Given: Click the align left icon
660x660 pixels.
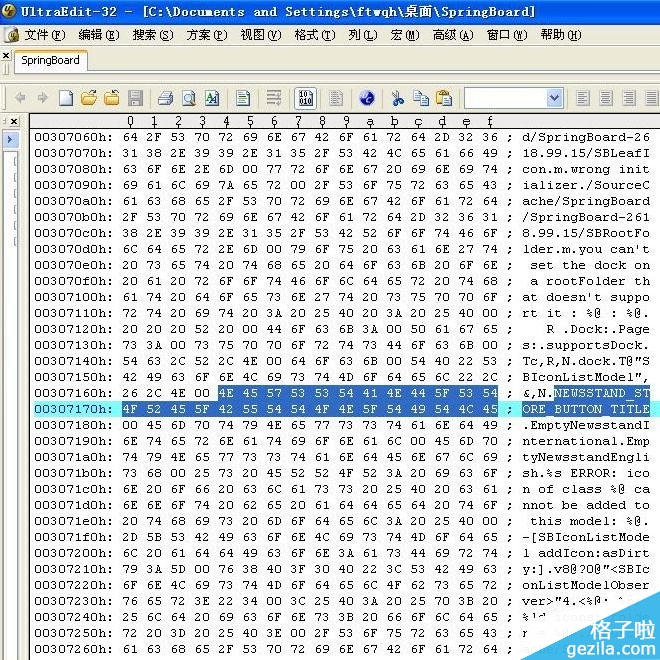Looking at the screenshot, I should (x=583, y=98).
